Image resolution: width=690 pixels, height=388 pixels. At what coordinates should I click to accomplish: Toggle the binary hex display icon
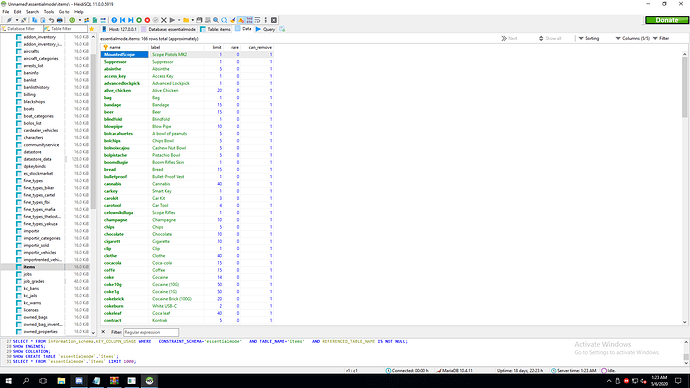[250, 20]
